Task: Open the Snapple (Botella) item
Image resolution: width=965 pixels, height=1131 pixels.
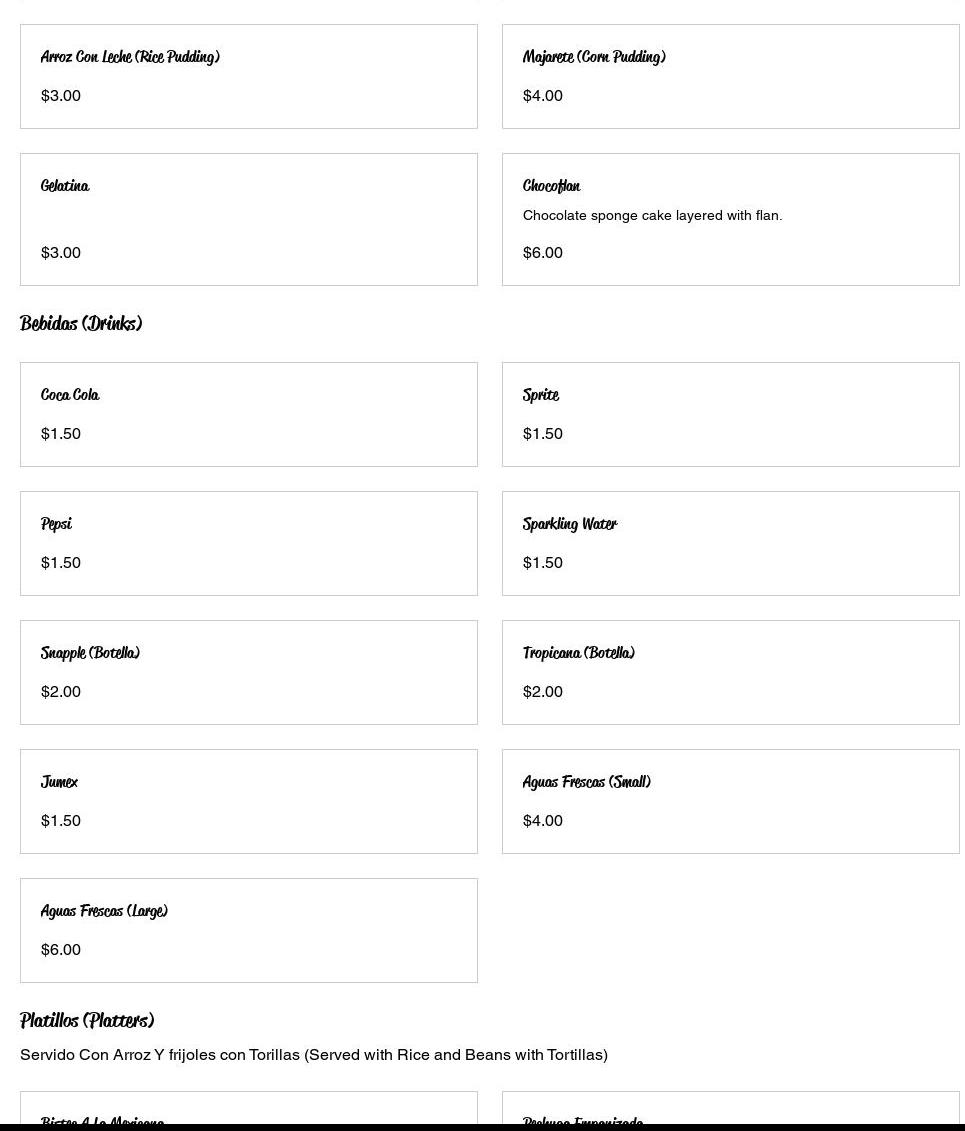Action: coord(248,672)
